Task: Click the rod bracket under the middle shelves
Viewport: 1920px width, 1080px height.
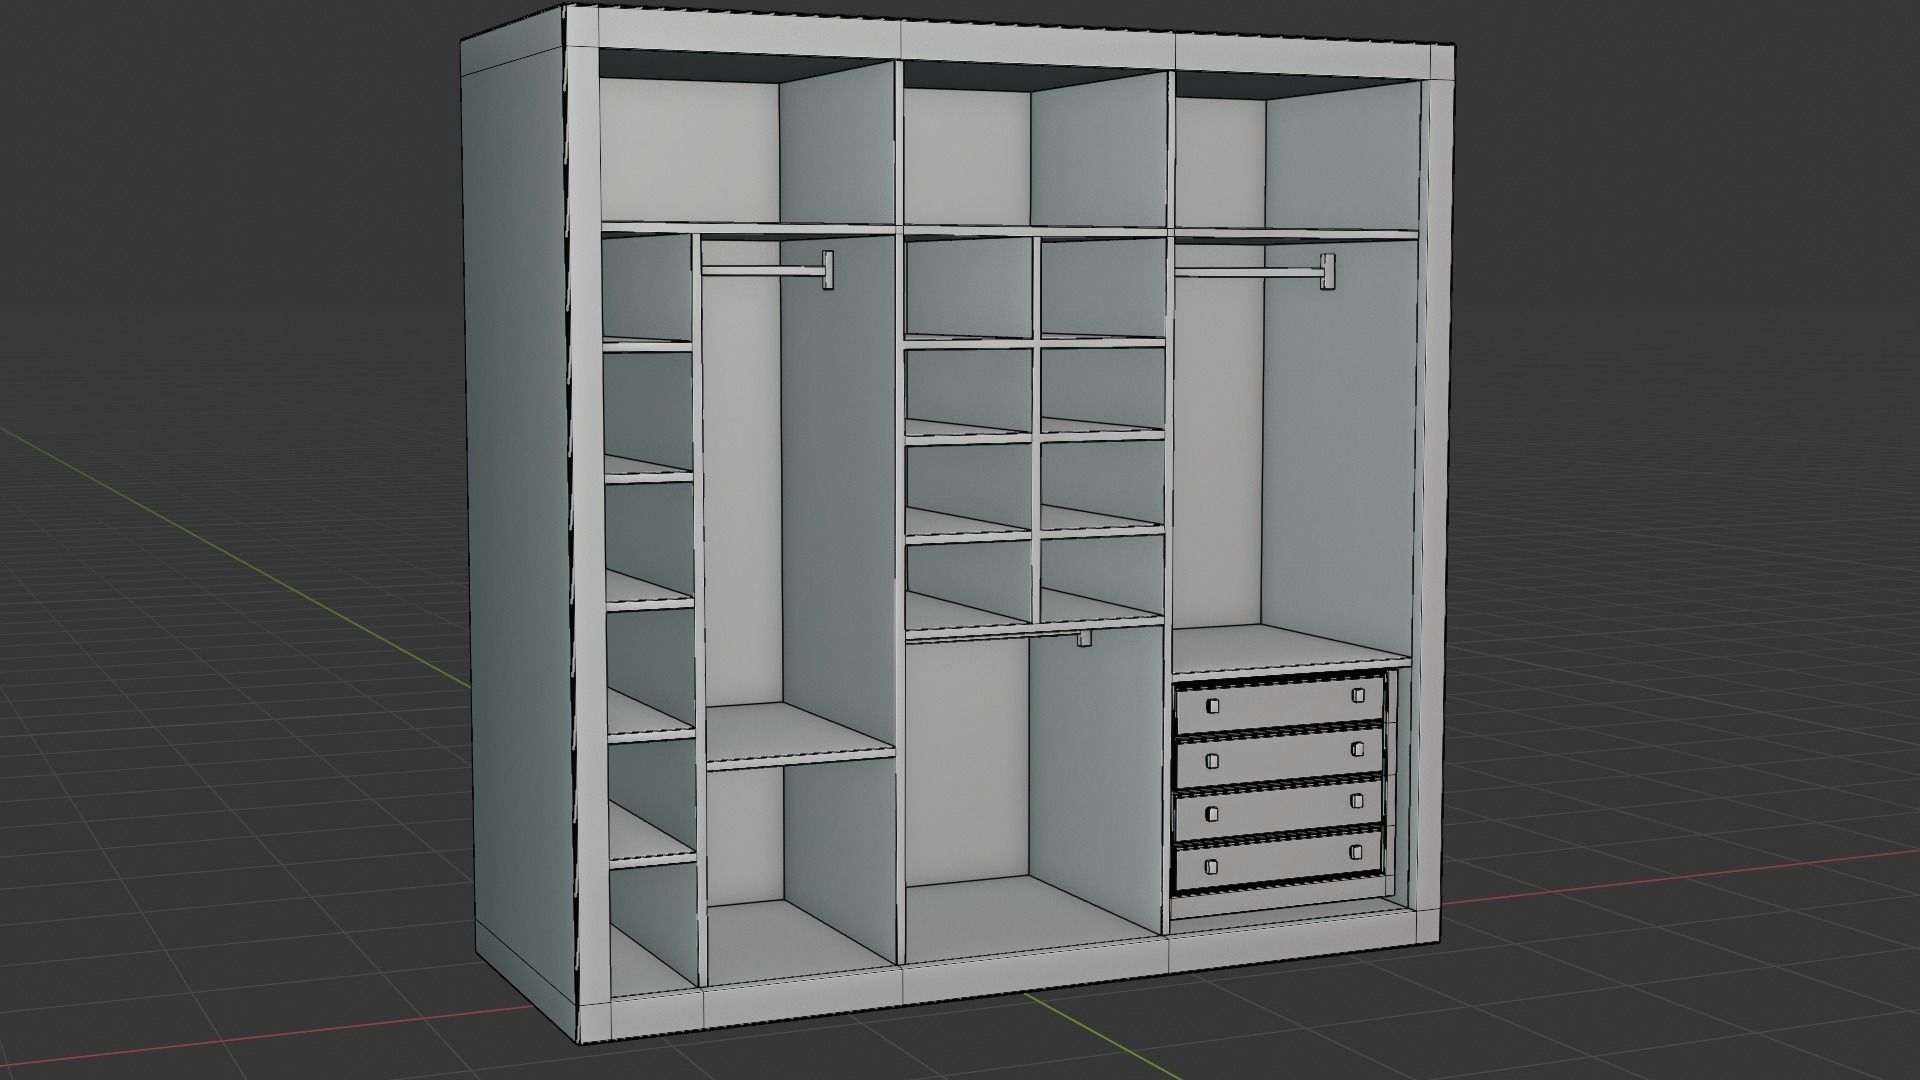Action: [1084, 638]
